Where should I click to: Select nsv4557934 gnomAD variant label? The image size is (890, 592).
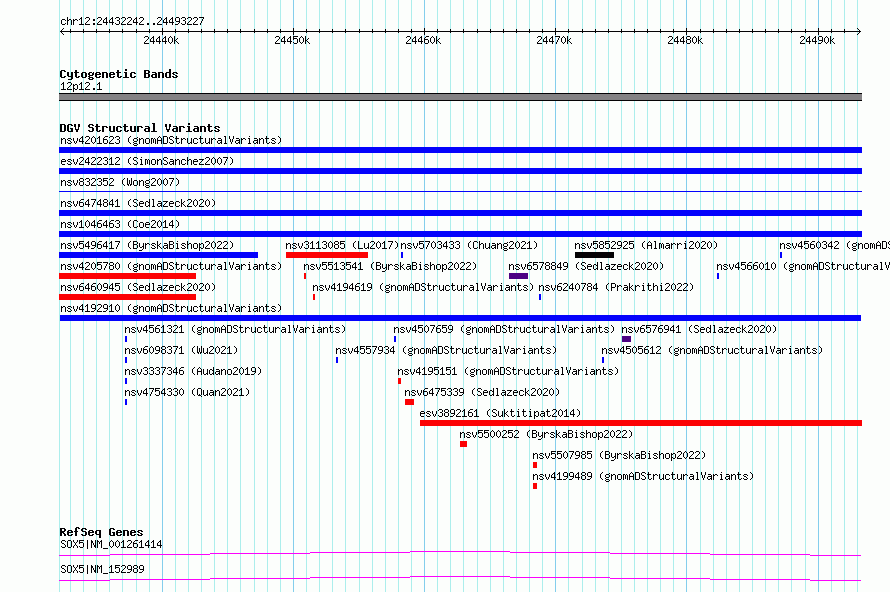coord(446,350)
